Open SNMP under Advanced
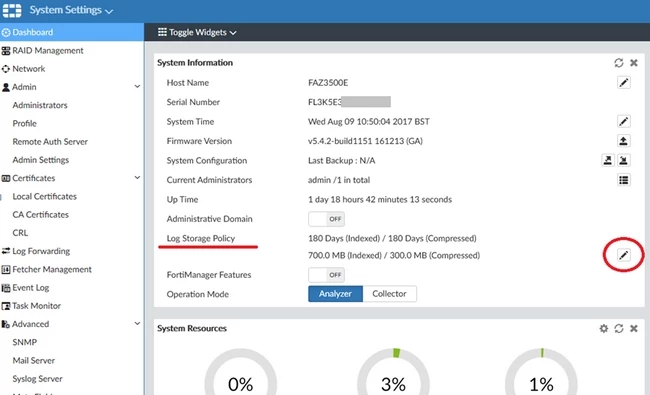The height and width of the screenshot is (395, 650). click(x=24, y=342)
